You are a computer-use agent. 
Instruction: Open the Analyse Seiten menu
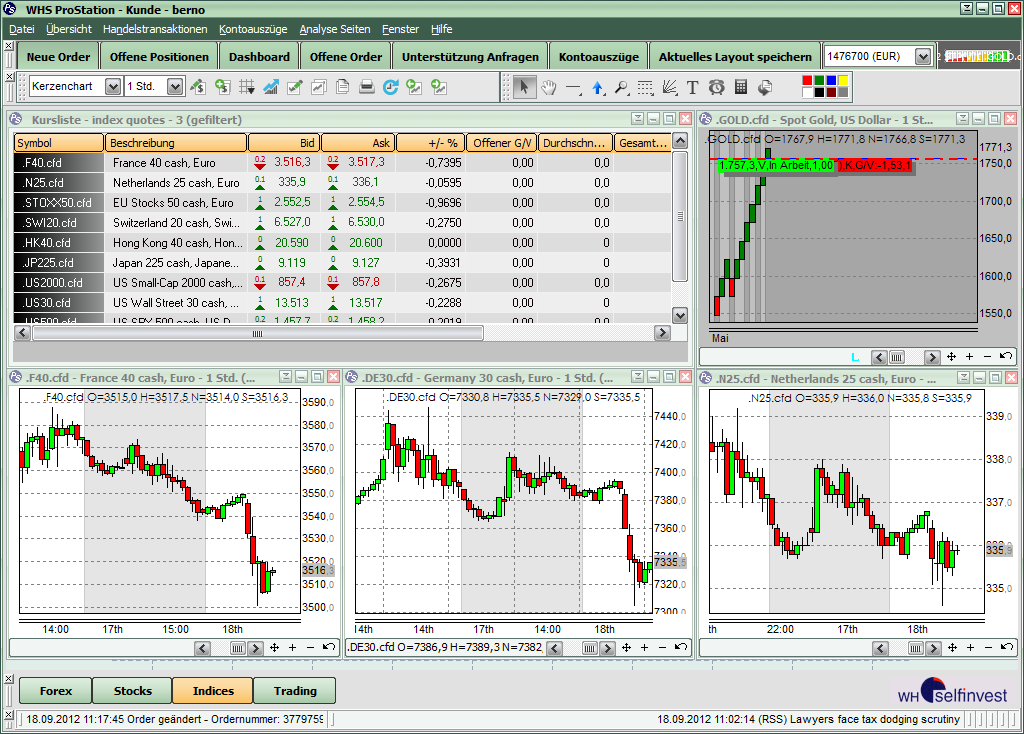(334, 29)
